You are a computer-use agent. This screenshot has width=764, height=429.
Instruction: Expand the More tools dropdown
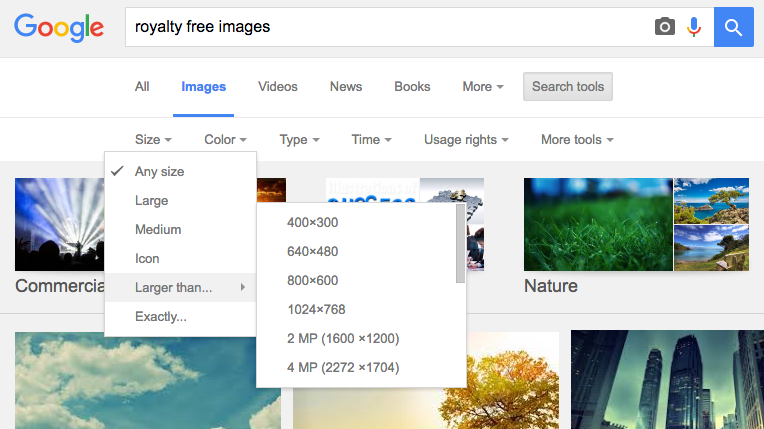click(x=577, y=140)
